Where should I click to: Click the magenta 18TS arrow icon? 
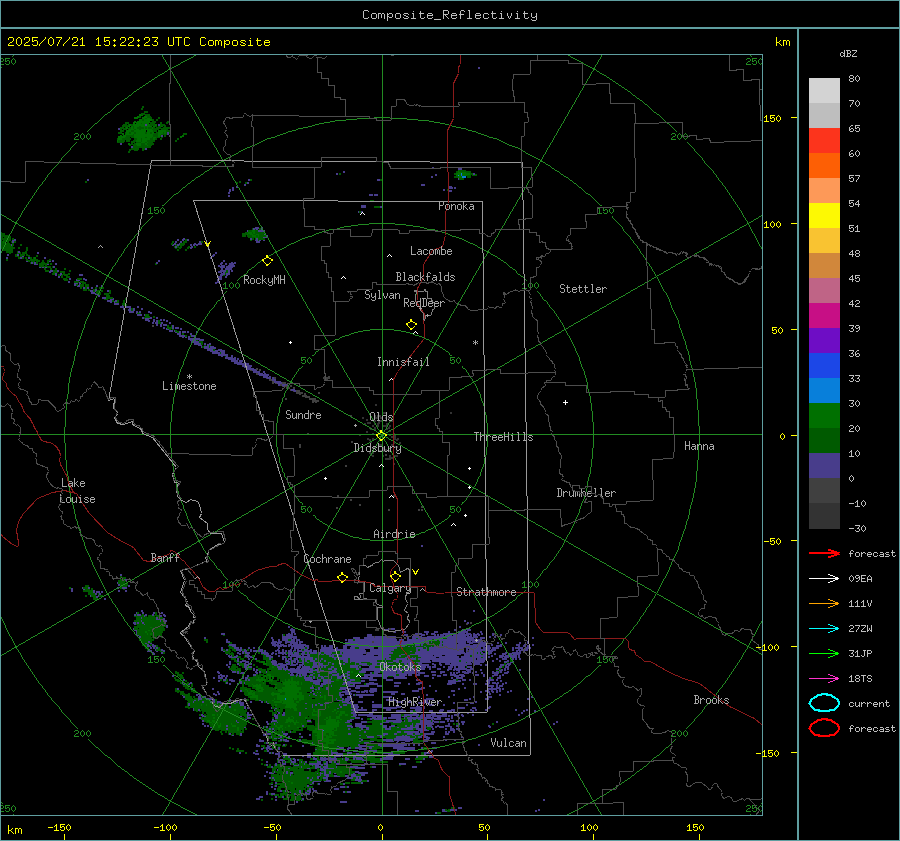click(824, 679)
